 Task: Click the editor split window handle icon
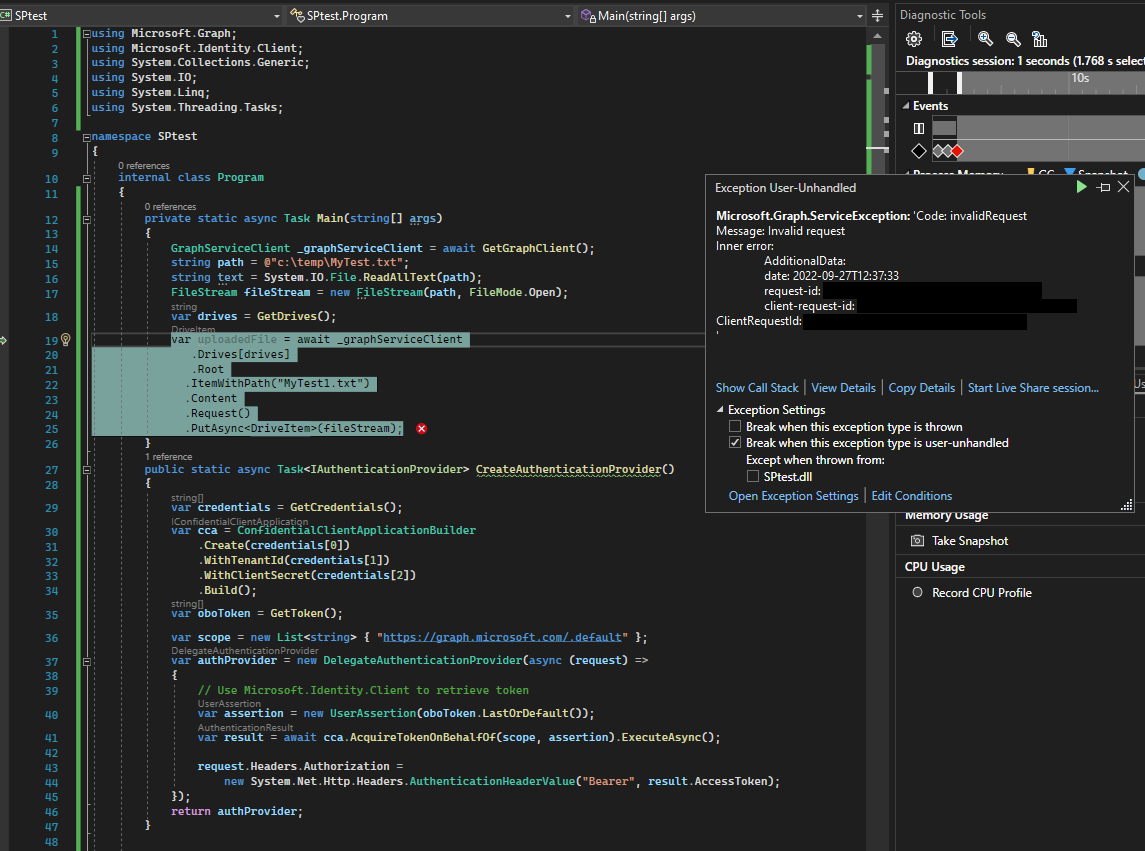click(x=877, y=16)
